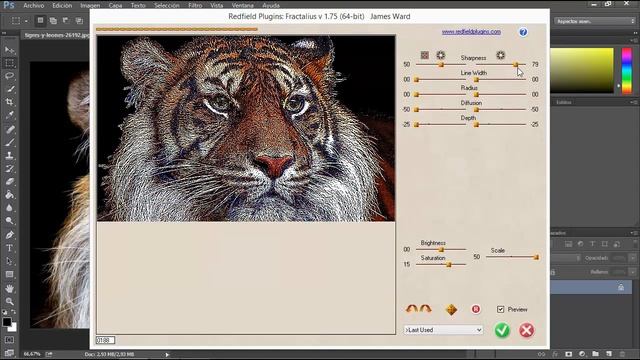This screenshot has height=360, width=640.
Task: Select the Brush tool
Action: [9, 142]
